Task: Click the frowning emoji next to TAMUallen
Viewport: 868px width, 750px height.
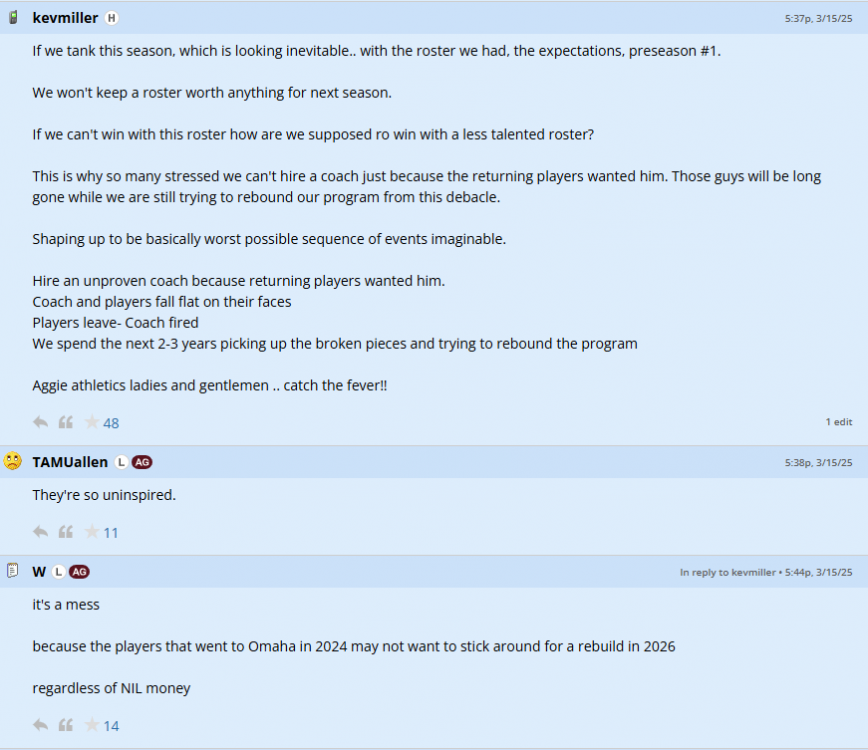Action: (x=13, y=462)
